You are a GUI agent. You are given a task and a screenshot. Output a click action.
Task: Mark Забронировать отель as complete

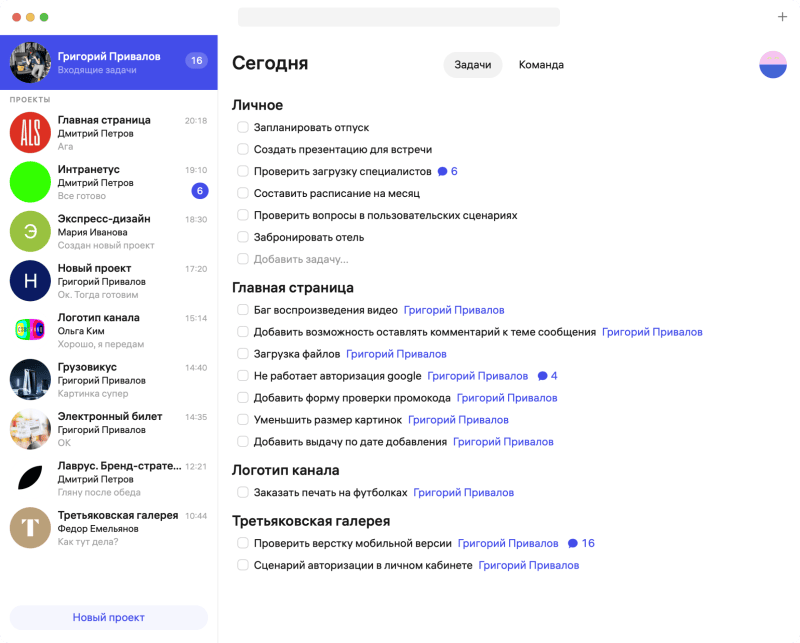[241, 239]
